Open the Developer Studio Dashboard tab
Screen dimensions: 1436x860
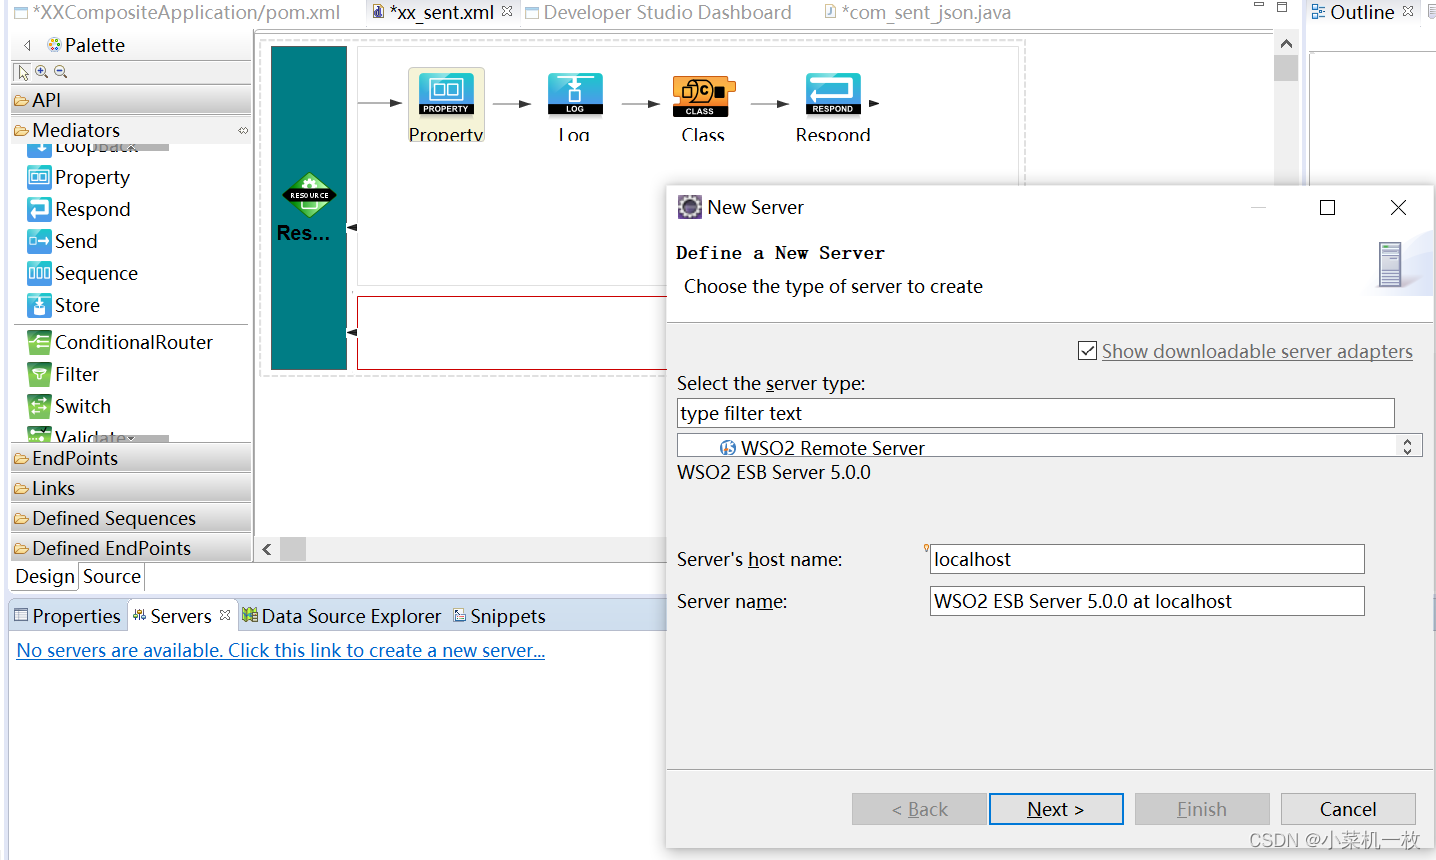658,12
